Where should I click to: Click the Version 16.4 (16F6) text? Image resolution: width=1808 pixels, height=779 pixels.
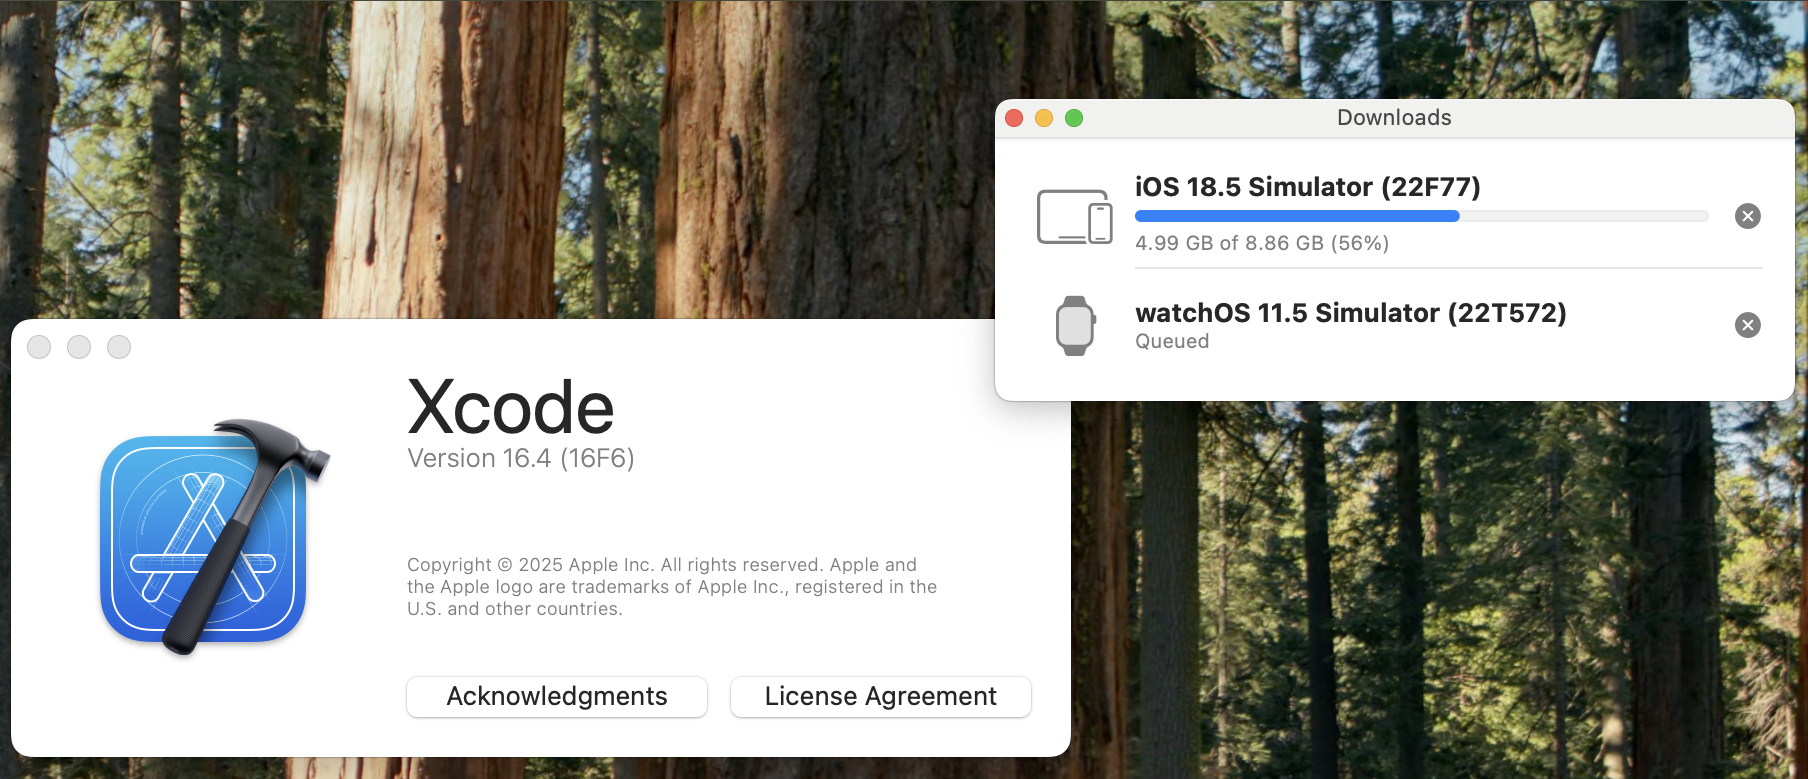[520, 458]
